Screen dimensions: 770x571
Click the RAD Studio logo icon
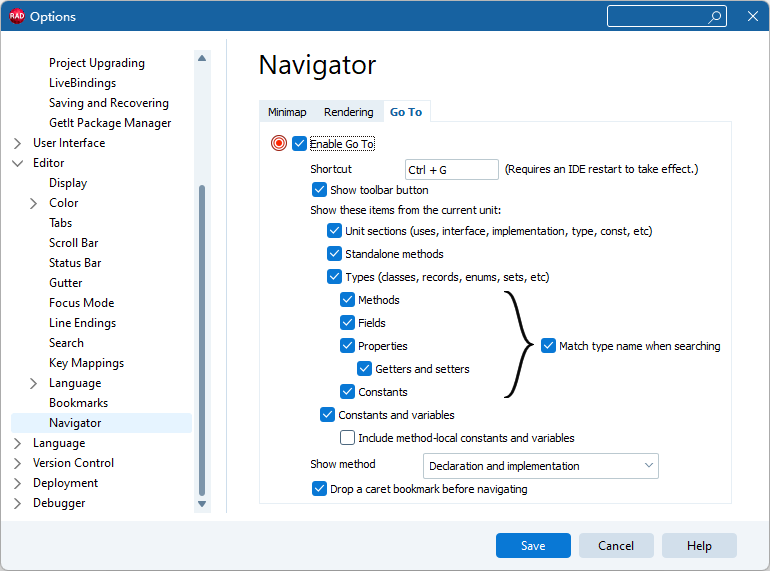(17, 16)
